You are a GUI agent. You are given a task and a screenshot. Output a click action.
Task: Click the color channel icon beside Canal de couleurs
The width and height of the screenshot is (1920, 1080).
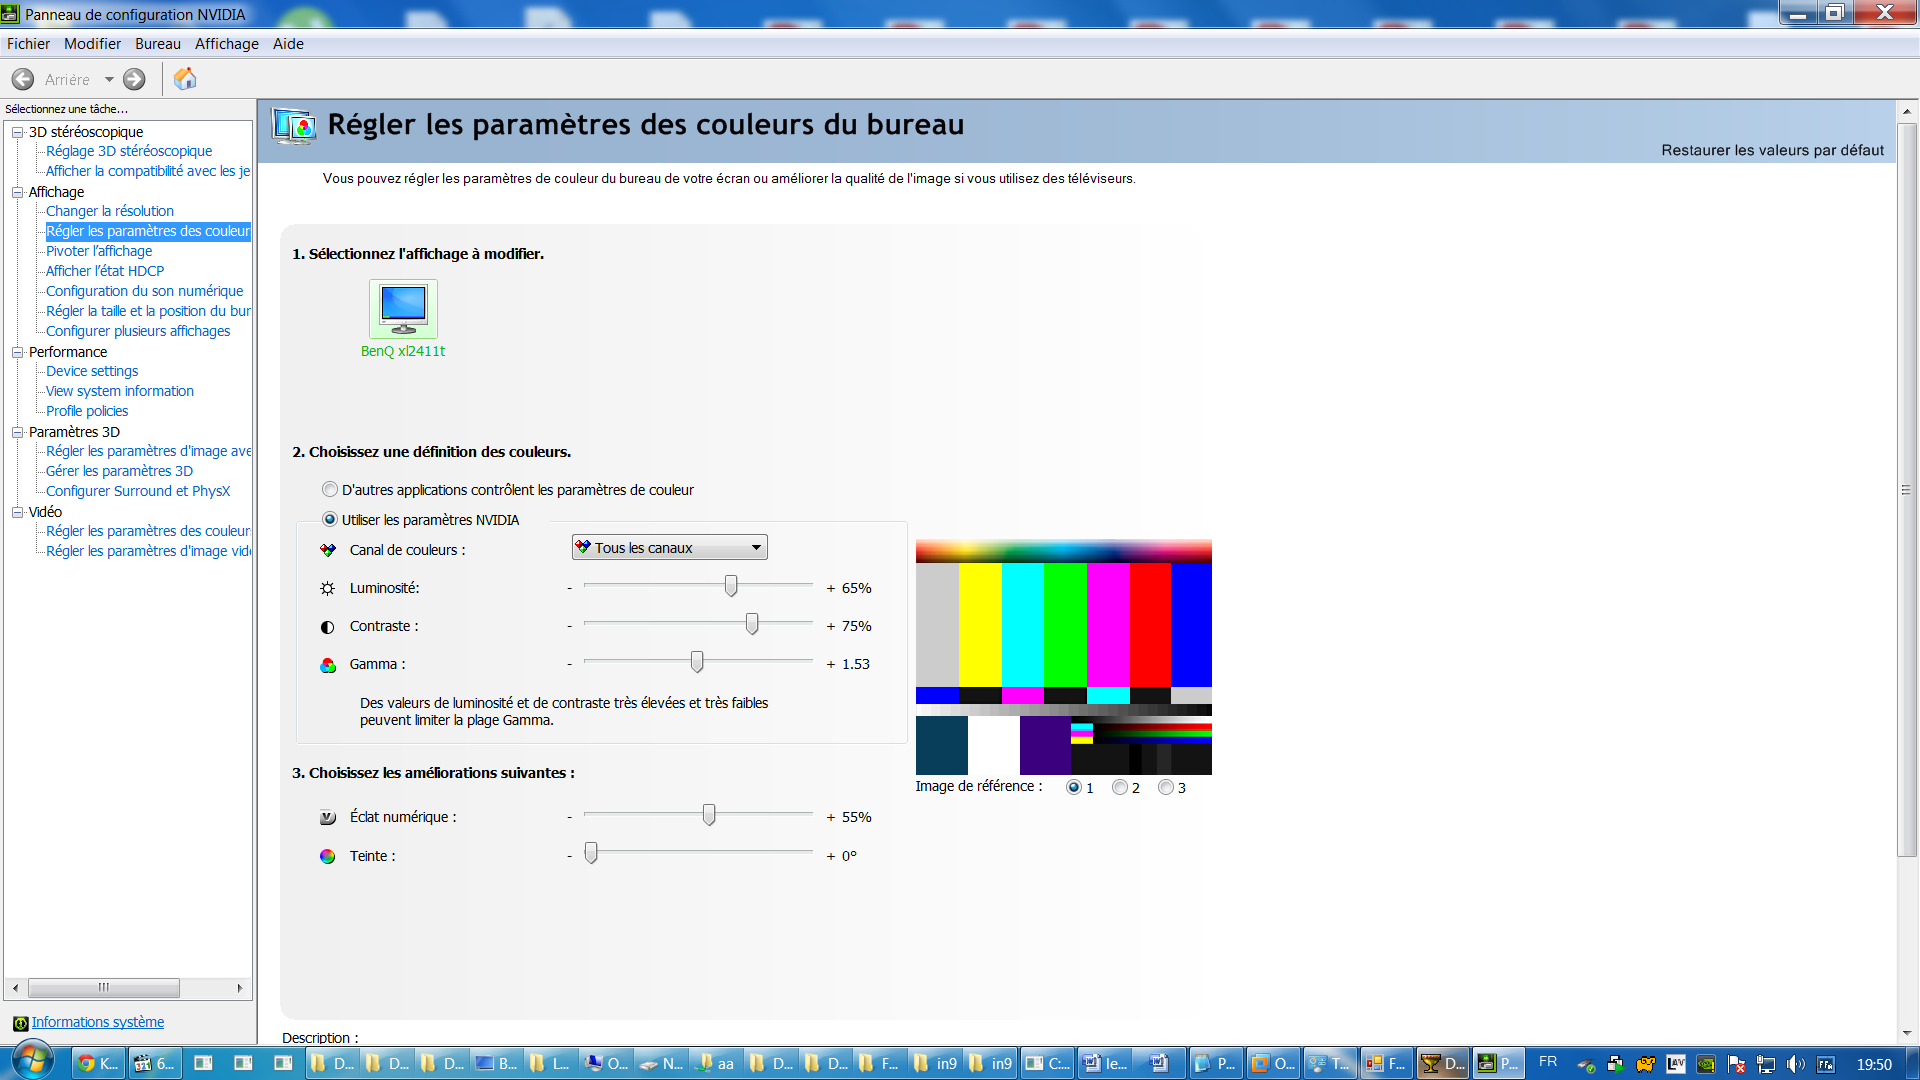pos(327,550)
